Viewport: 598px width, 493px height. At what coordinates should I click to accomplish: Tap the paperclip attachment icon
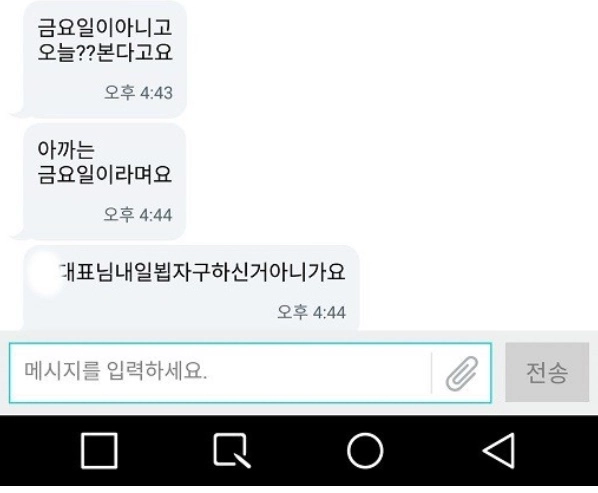point(461,373)
